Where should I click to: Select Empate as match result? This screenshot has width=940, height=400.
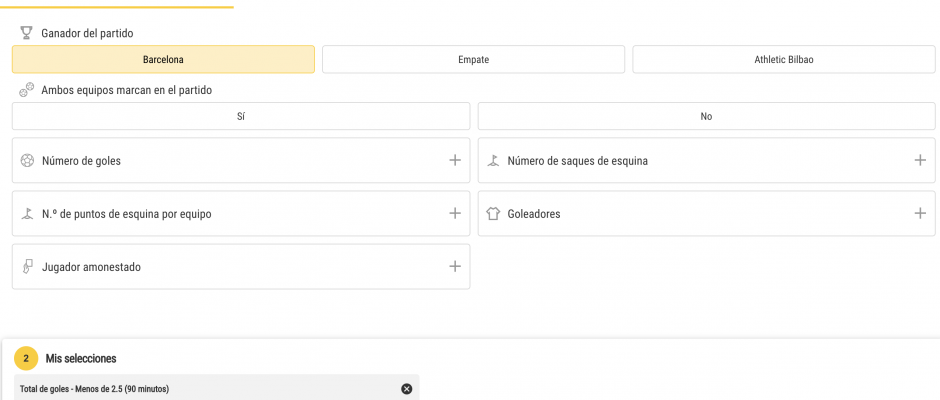(x=474, y=59)
